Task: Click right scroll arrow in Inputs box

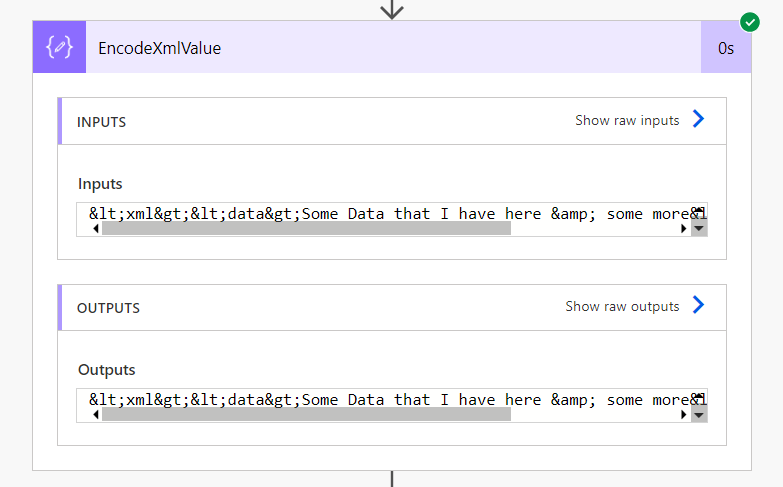Action: pyautogui.click(x=684, y=229)
